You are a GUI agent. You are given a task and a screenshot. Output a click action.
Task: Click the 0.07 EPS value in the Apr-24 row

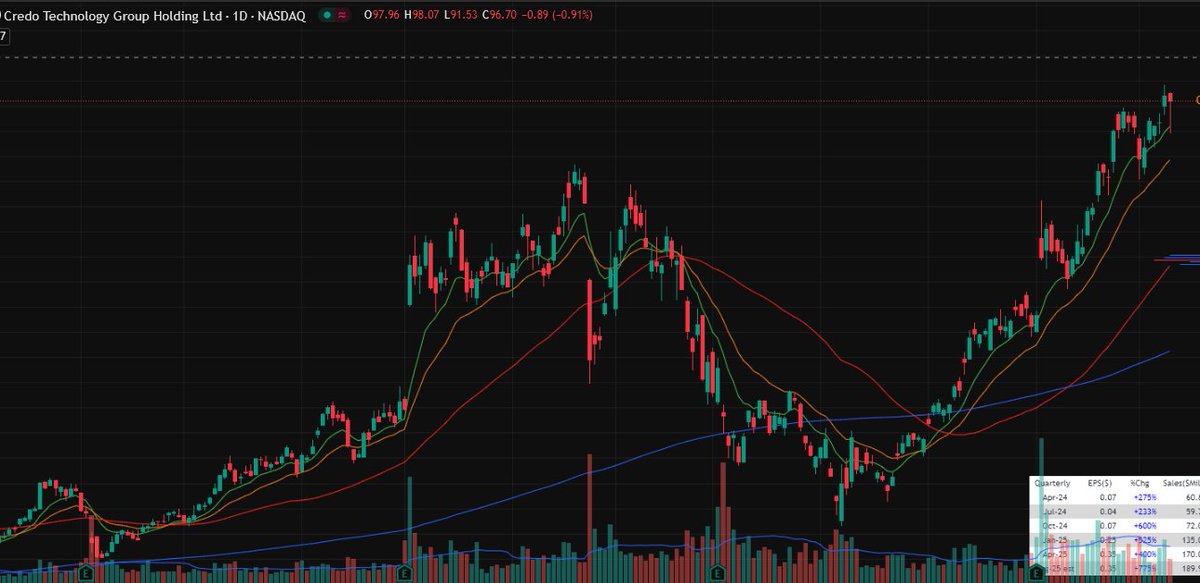(1107, 496)
